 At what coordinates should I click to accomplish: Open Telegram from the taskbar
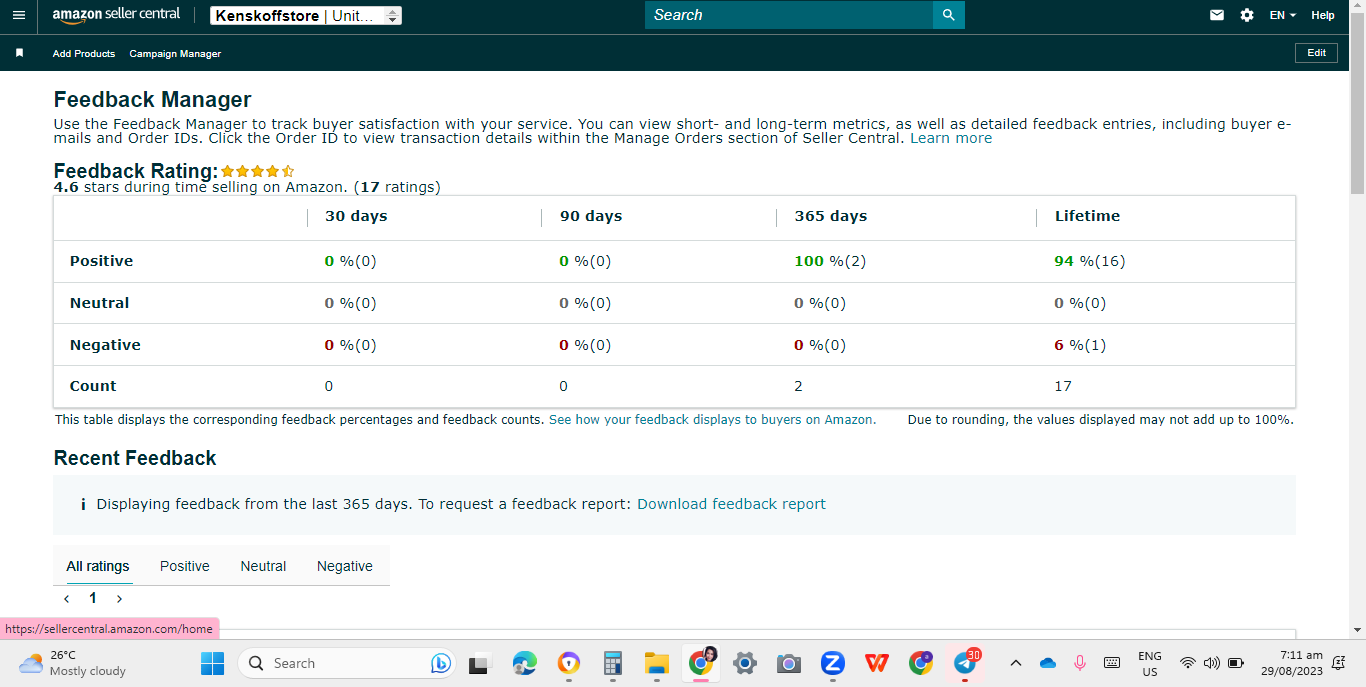click(965, 663)
